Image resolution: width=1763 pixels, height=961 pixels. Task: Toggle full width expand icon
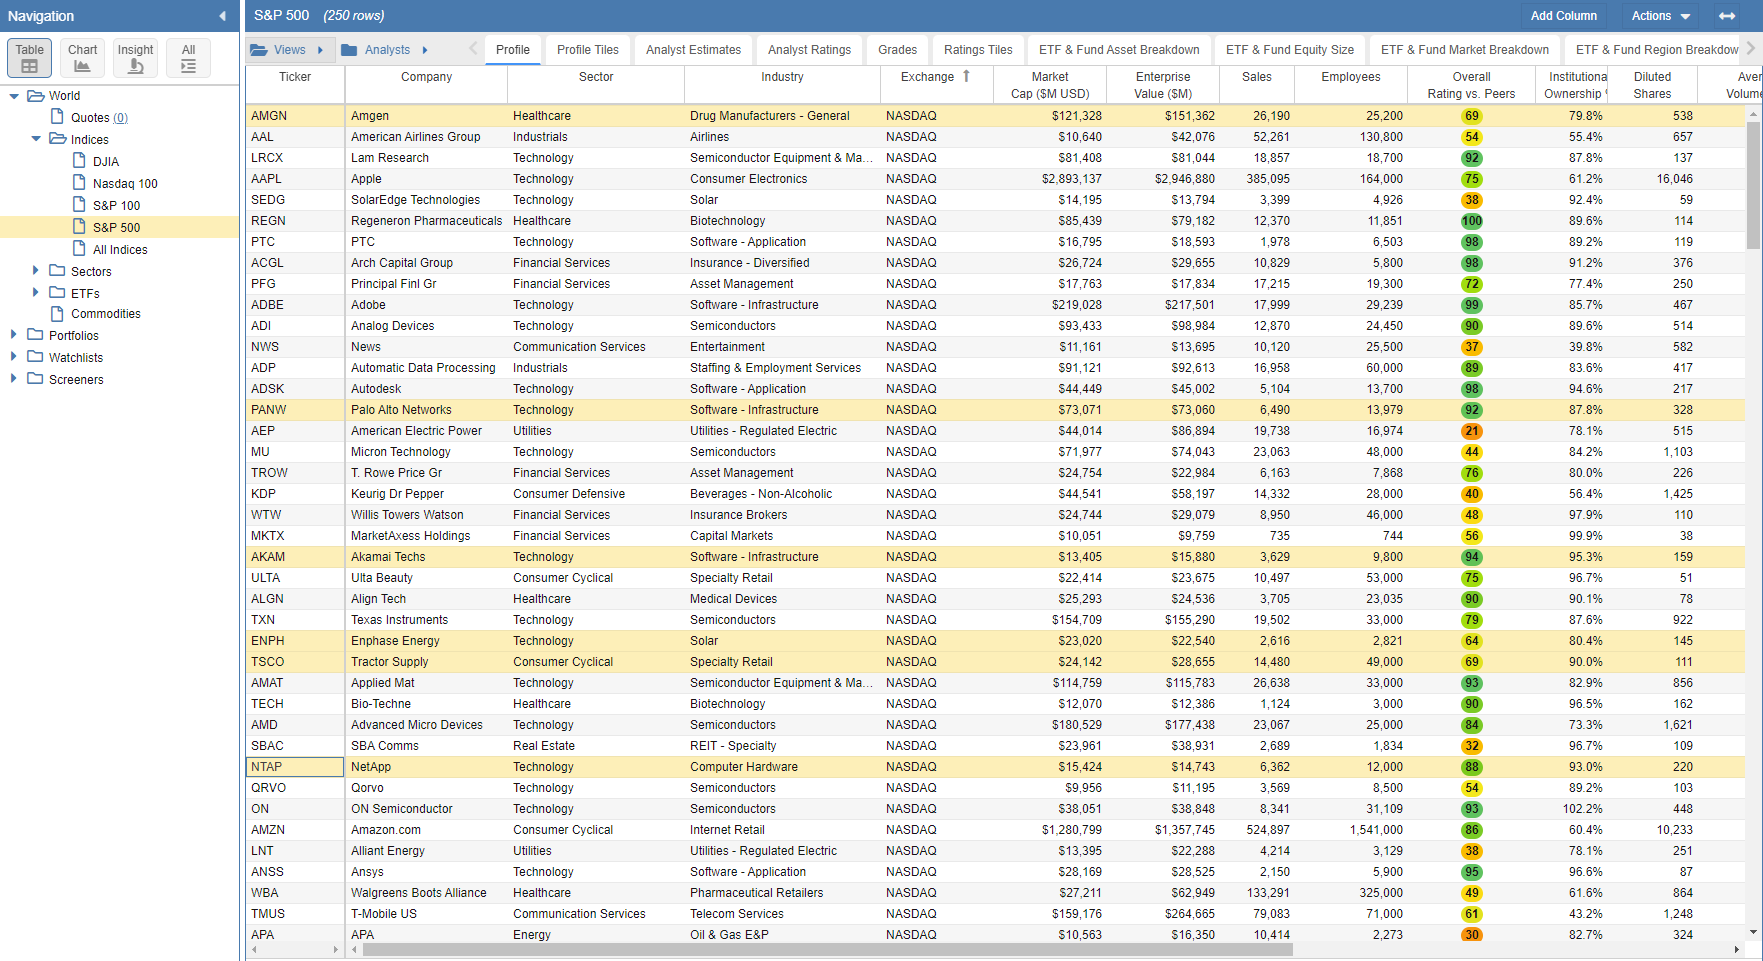coord(1727,16)
